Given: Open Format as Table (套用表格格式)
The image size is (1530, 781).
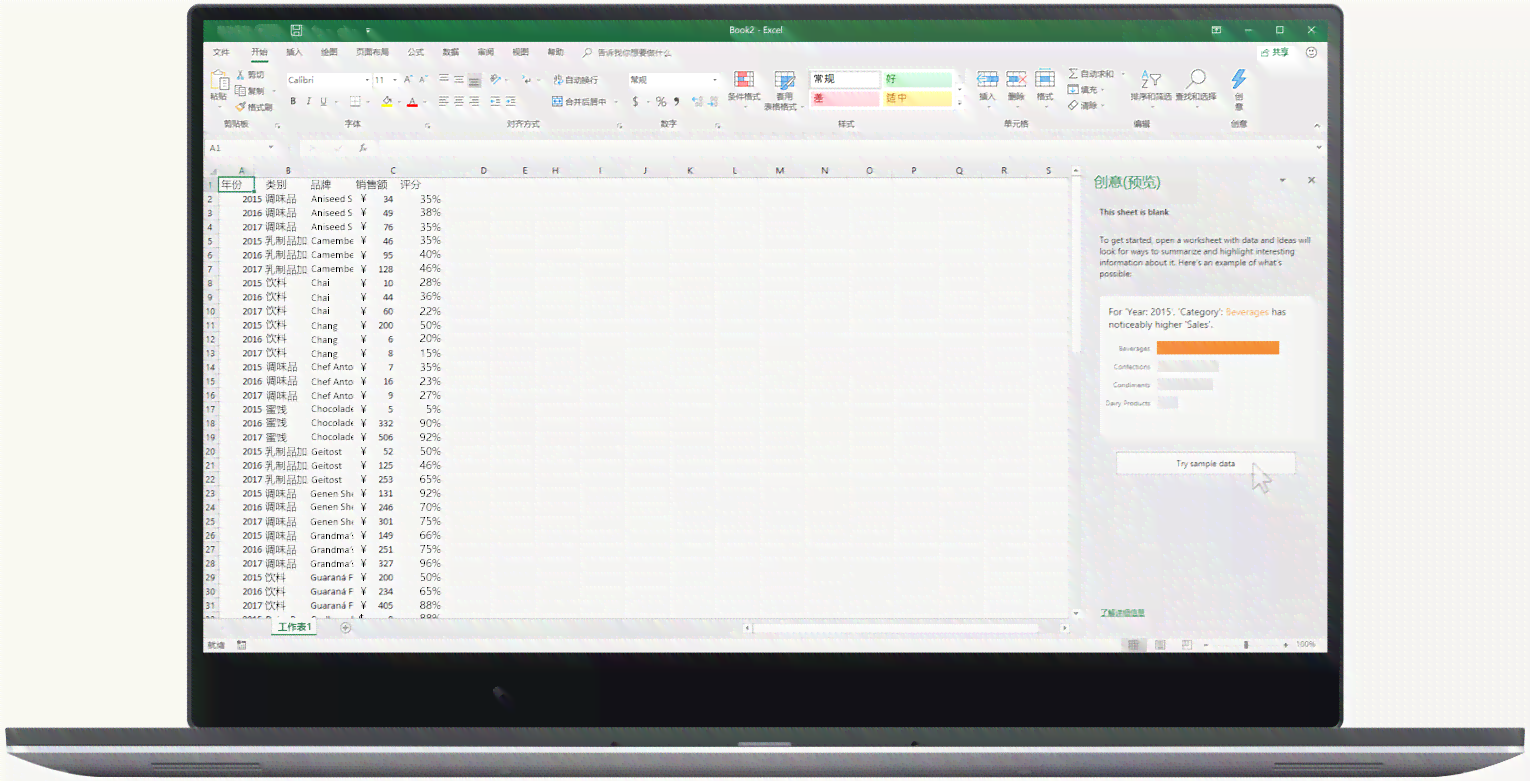Looking at the screenshot, I should click(784, 90).
